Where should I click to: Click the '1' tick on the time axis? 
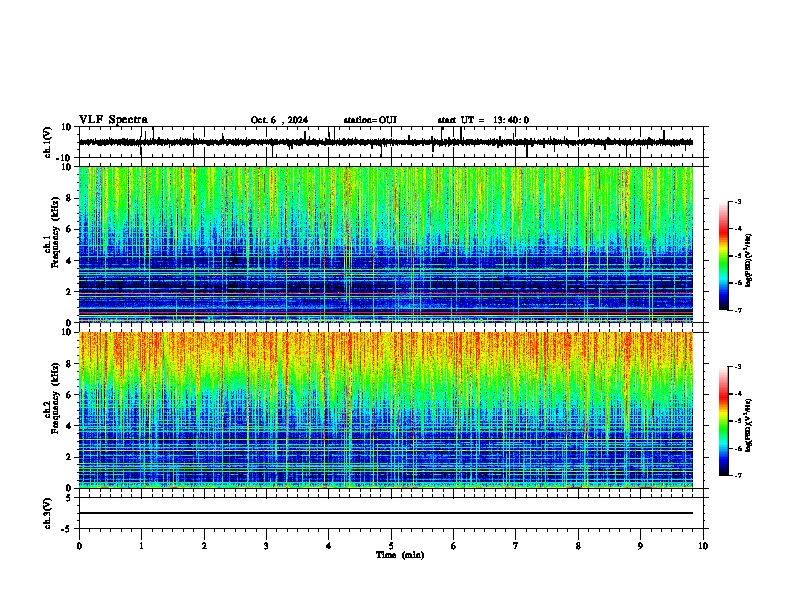[141, 546]
